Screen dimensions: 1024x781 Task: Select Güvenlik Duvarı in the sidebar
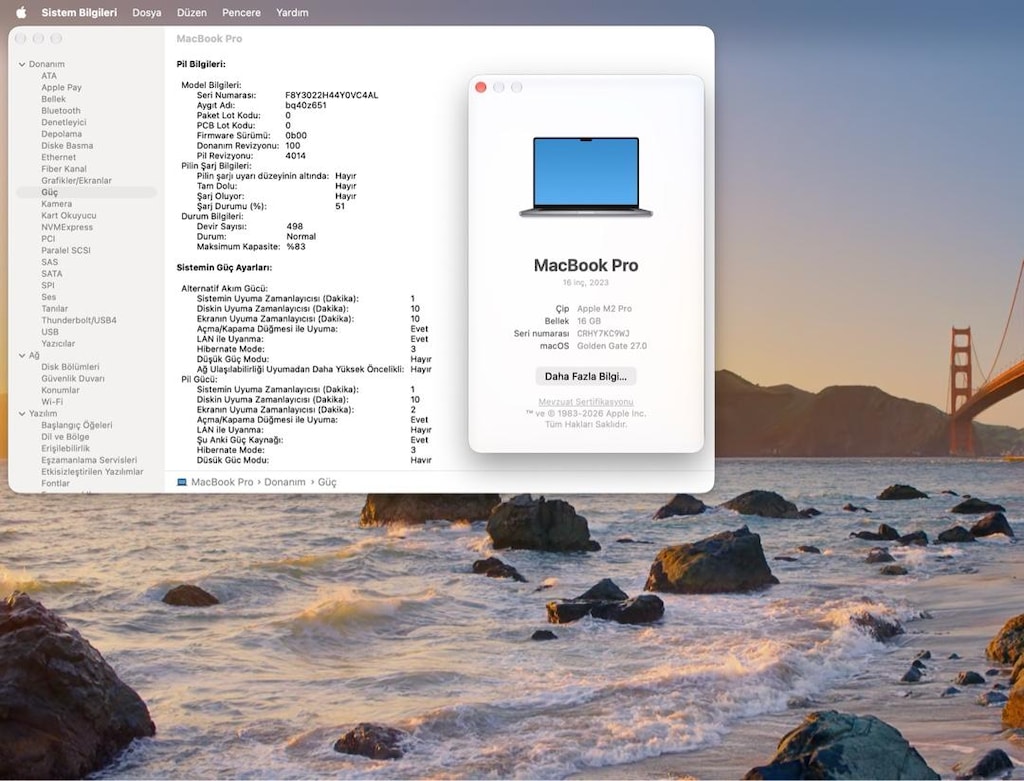coord(72,379)
